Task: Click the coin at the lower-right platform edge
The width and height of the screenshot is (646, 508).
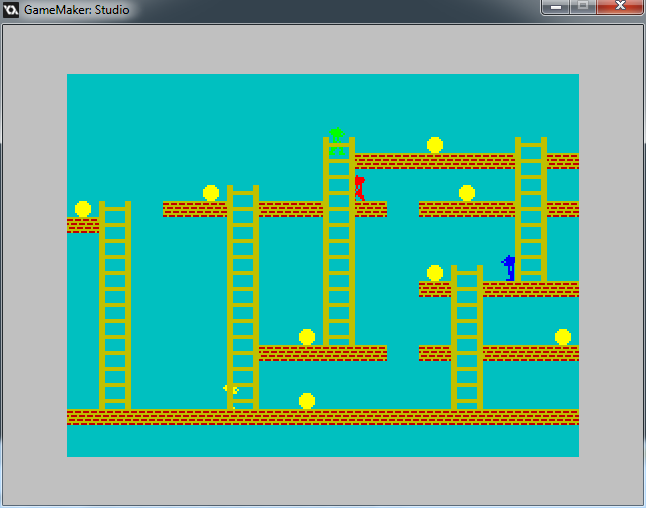Action: (563, 337)
